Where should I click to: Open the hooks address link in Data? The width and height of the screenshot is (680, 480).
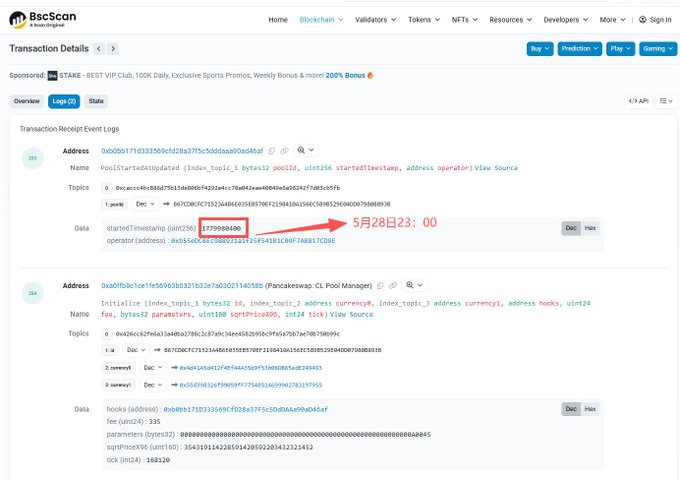pos(245,409)
